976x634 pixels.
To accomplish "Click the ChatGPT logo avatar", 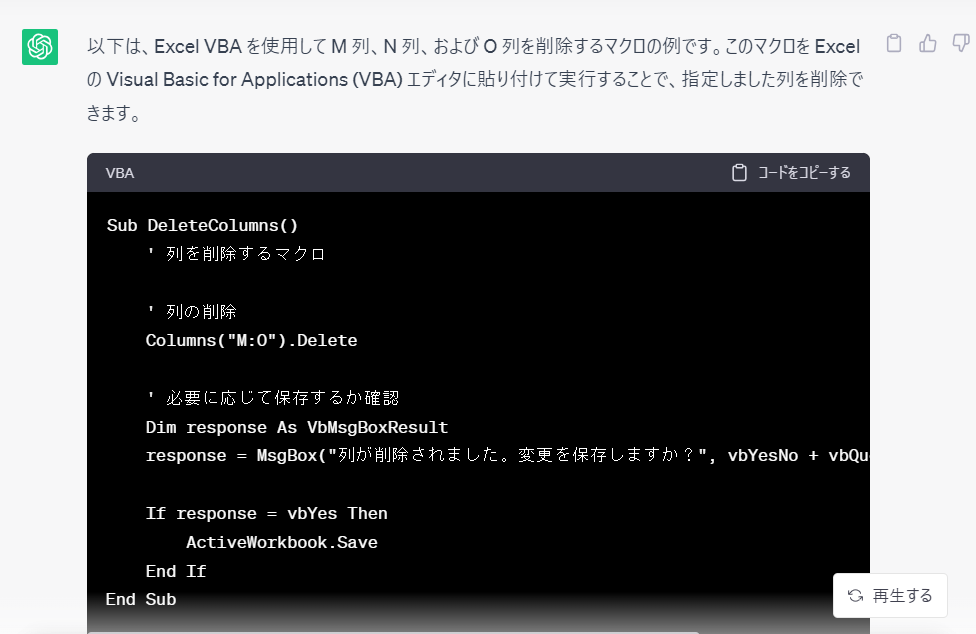I will (40, 47).
